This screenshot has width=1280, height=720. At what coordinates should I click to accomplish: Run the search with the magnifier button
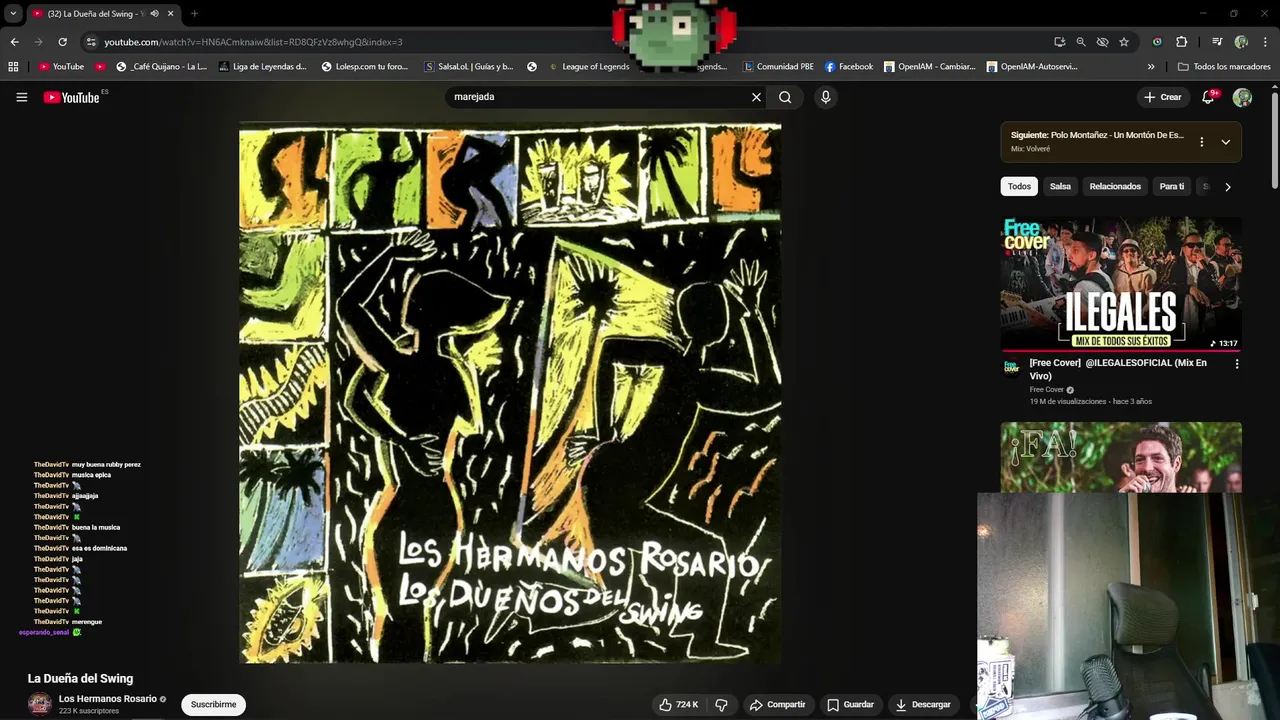[x=785, y=97]
